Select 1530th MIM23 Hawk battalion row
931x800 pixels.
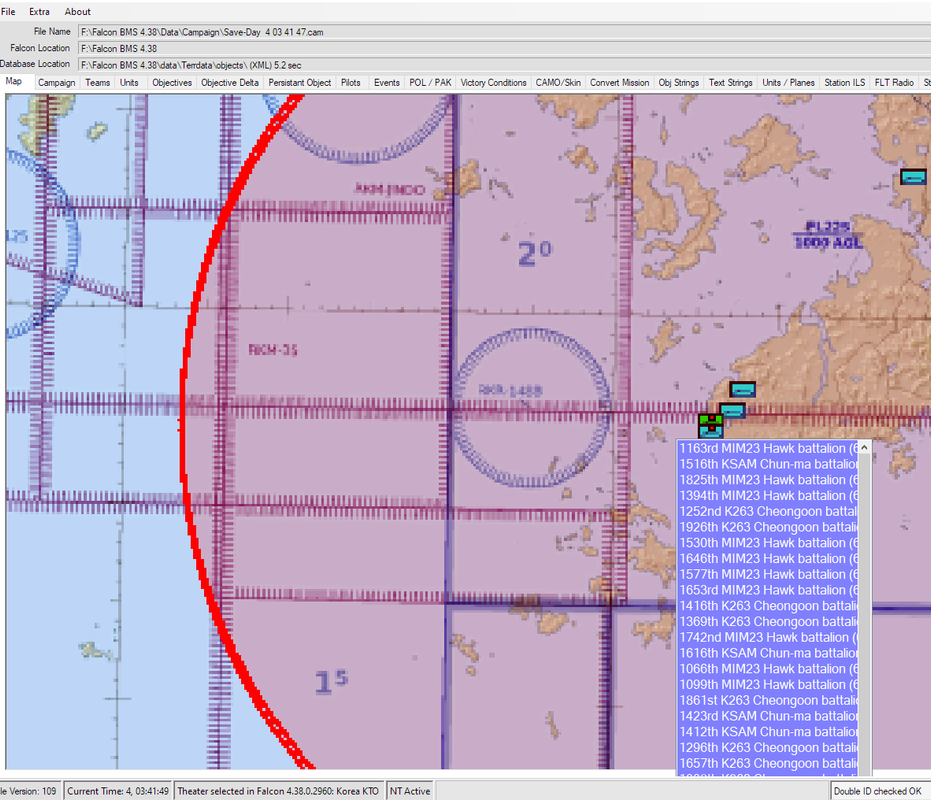pyautogui.click(x=768, y=543)
